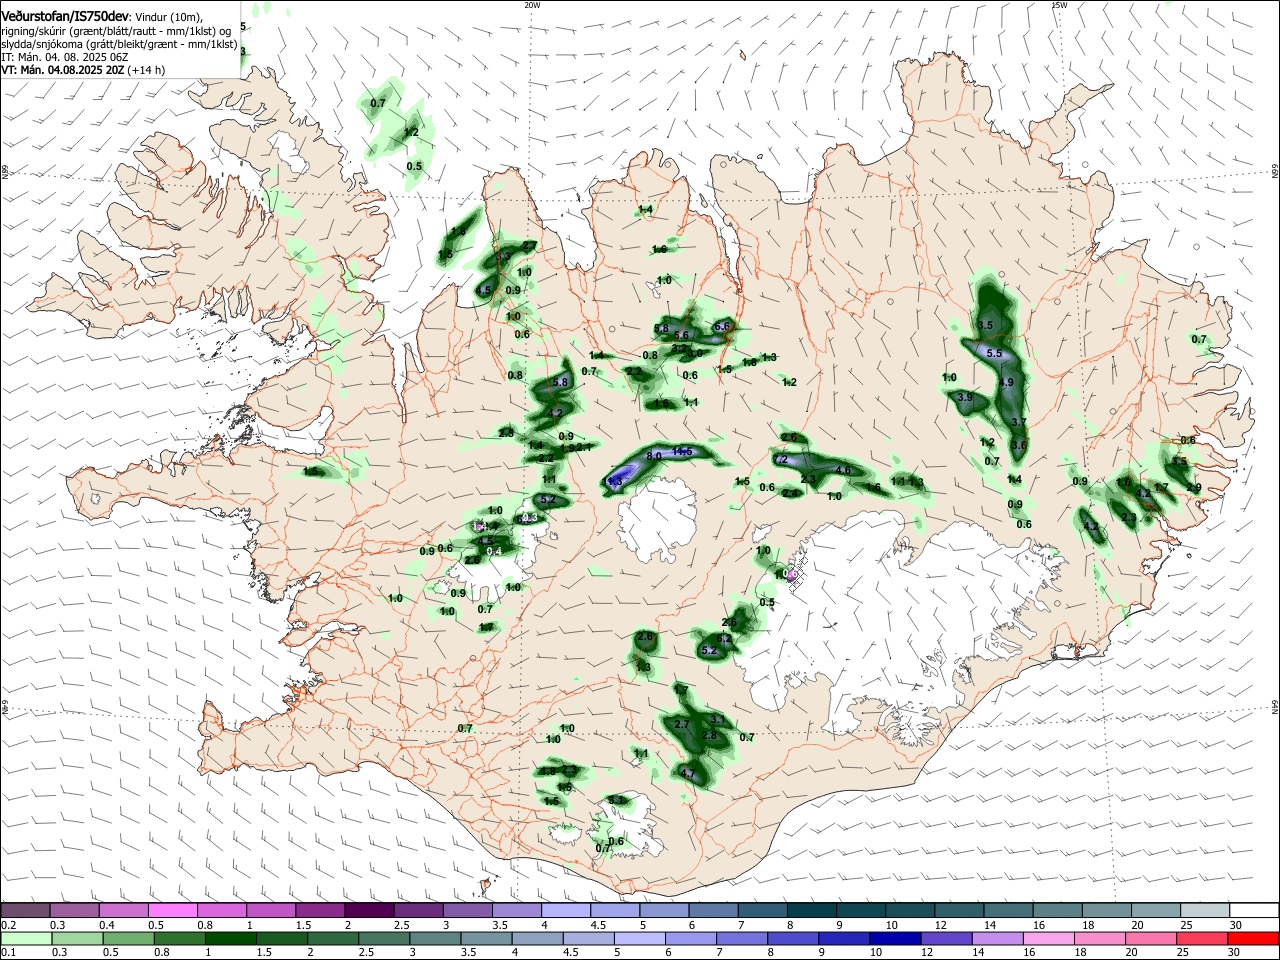Click the 4.6 precipitation value in central Iceland
This screenshot has width=1280, height=960.
pos(843,470)
